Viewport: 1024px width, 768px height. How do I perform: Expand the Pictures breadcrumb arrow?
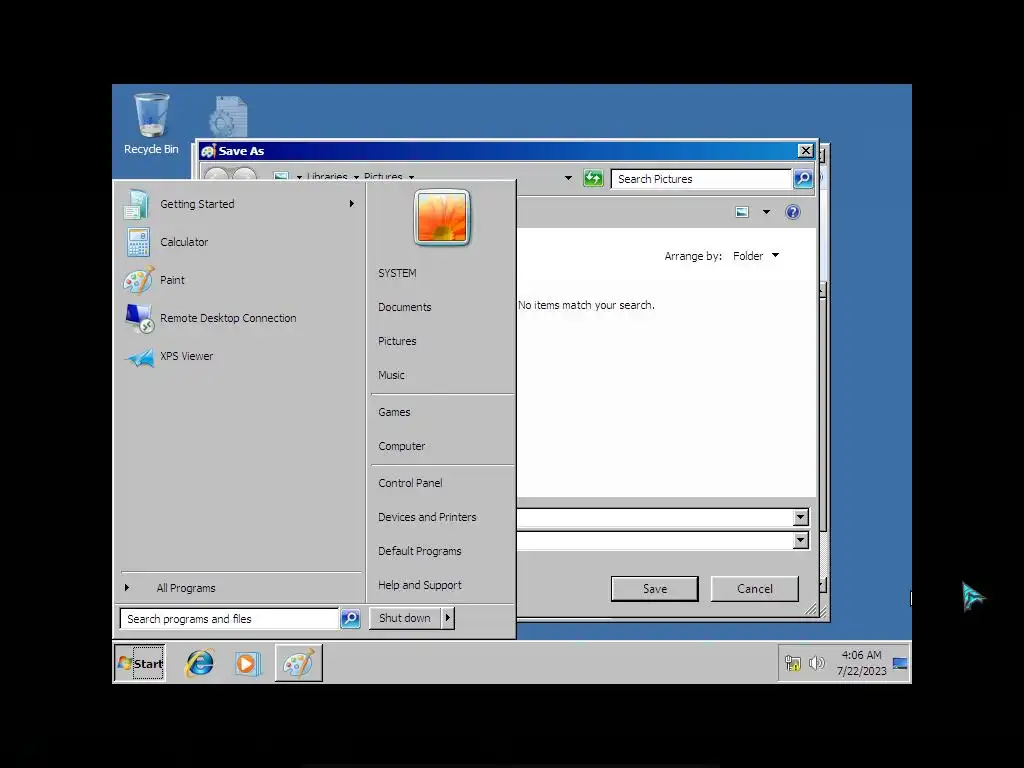(x=411, y=177)
